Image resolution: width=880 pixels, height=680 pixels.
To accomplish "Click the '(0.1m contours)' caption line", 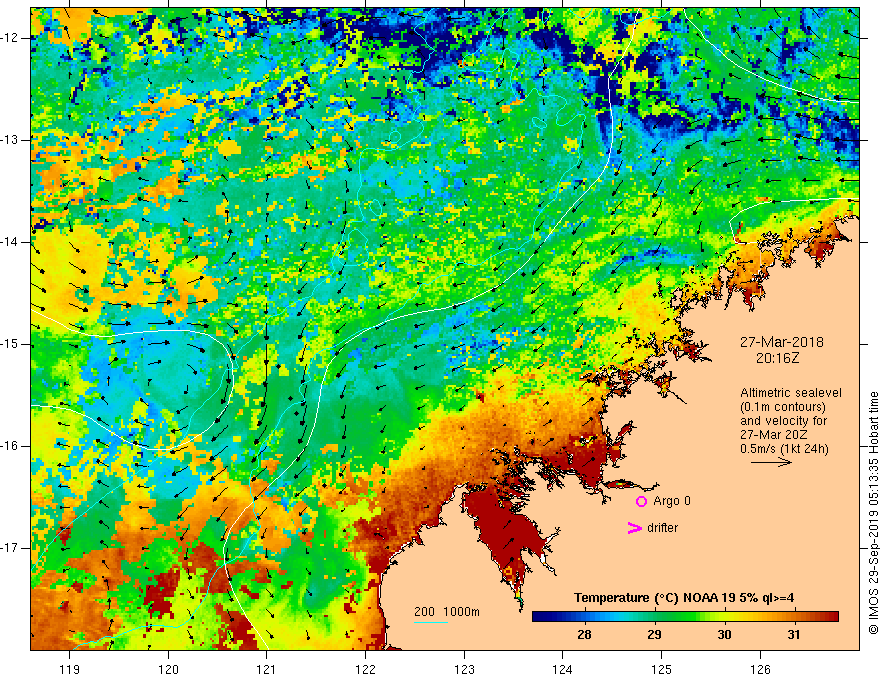I will point(783,407).
